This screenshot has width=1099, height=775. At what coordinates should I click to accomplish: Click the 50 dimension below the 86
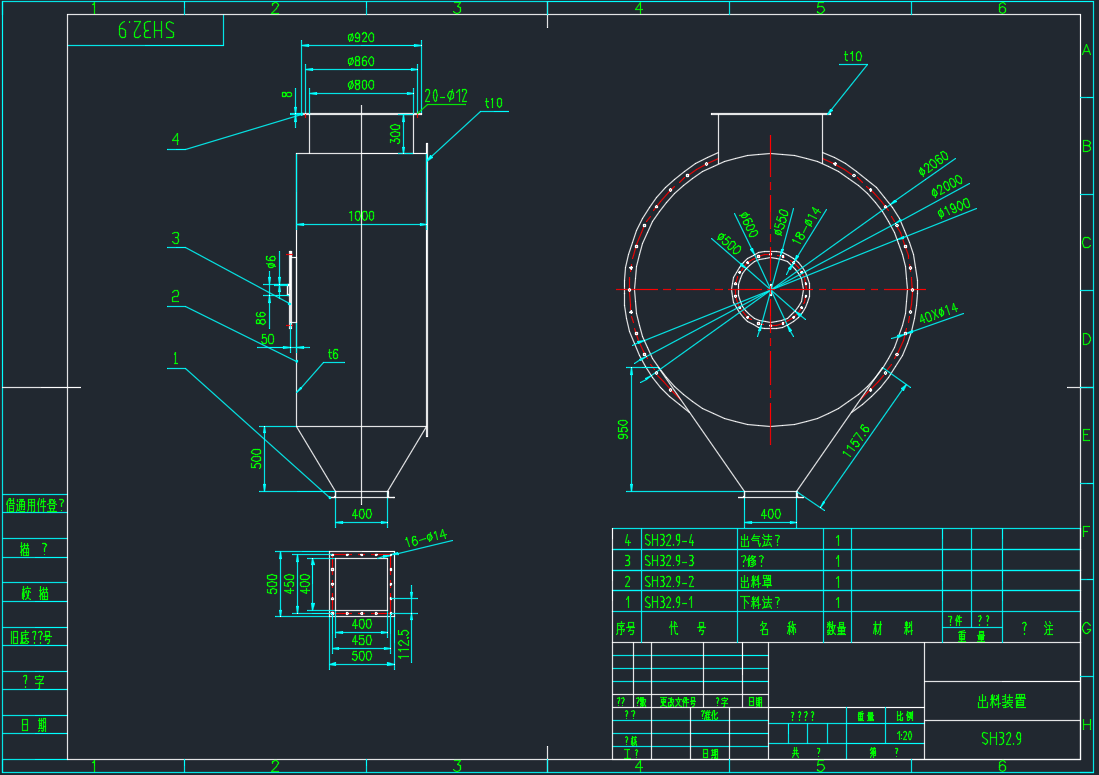268,339
